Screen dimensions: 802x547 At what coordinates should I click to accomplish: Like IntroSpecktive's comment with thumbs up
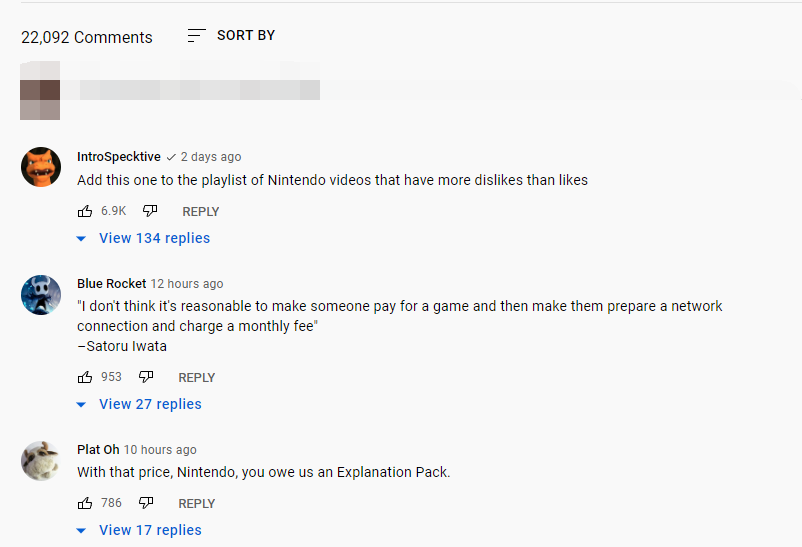pos(85,211)
